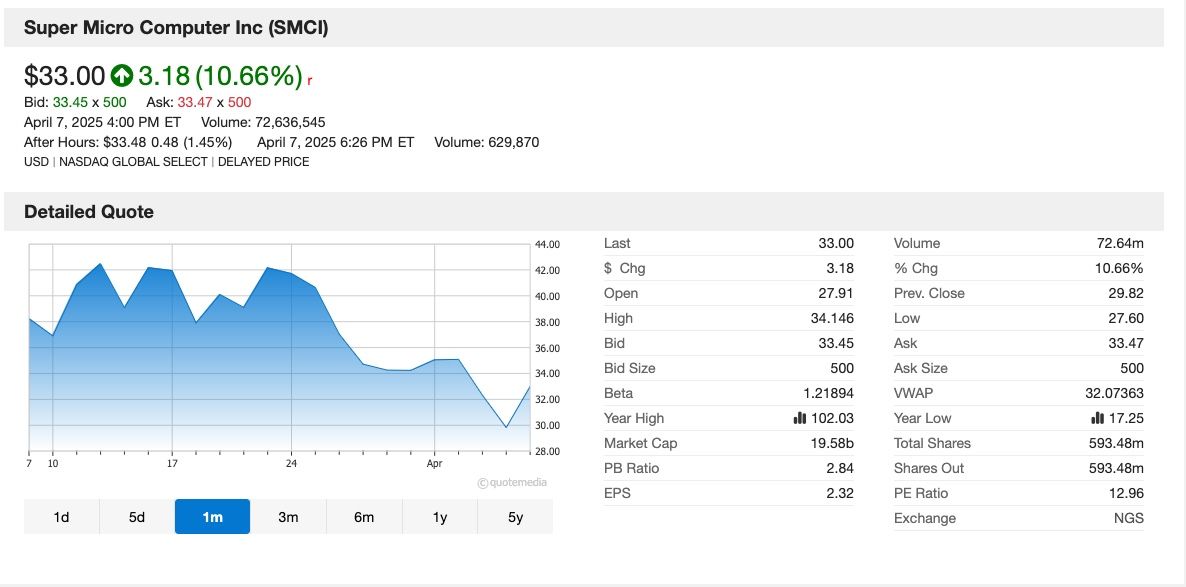Viewport: 1186px width, 587px height.
Task: Click the bar chart icon next to Year High
Action: tap(799, 418)
